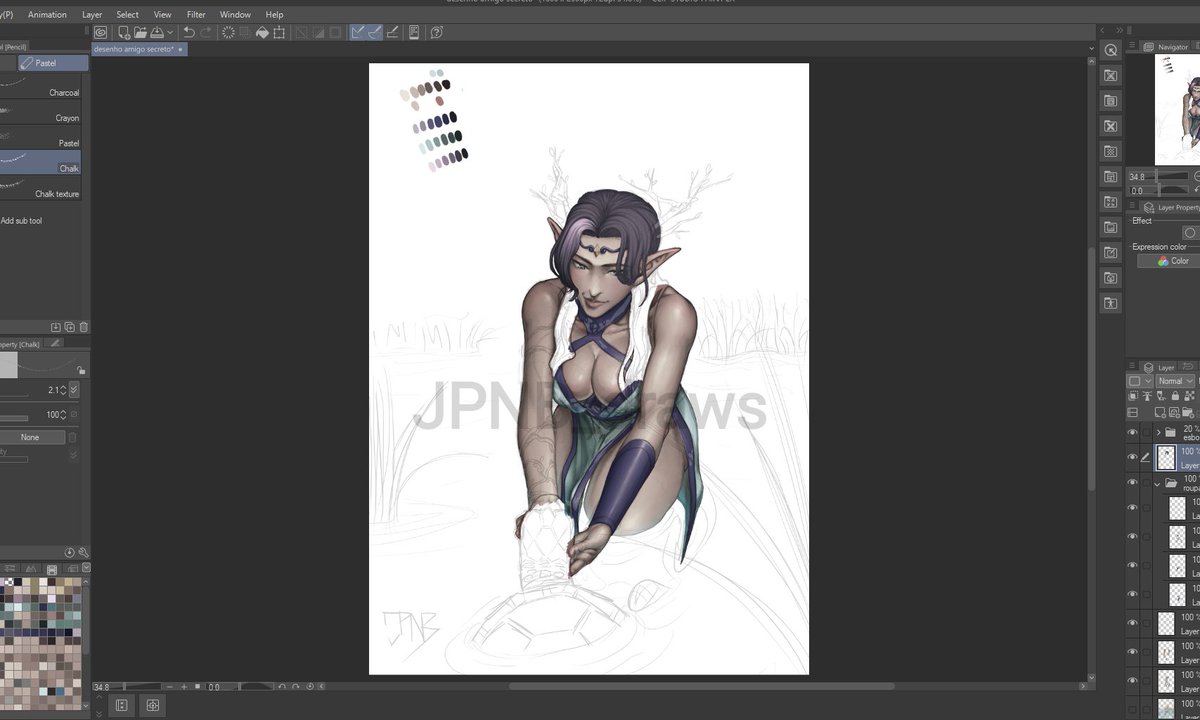The height and width of the screenshot is (720, 1200).
Task: Open brush size dropdown next to 2.1
Action: click(74, 390)
